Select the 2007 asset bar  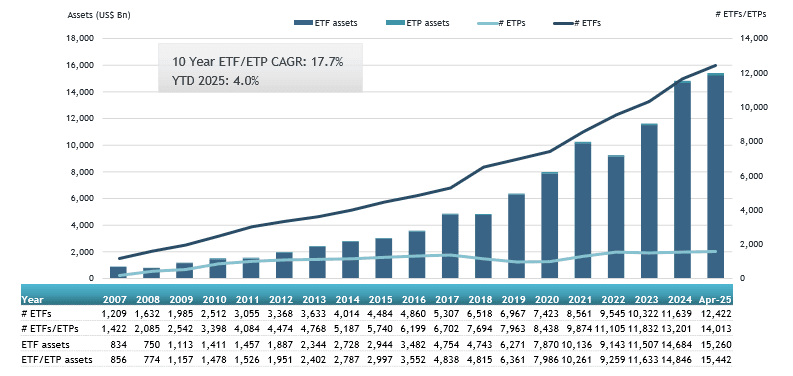tap(118, 272)
